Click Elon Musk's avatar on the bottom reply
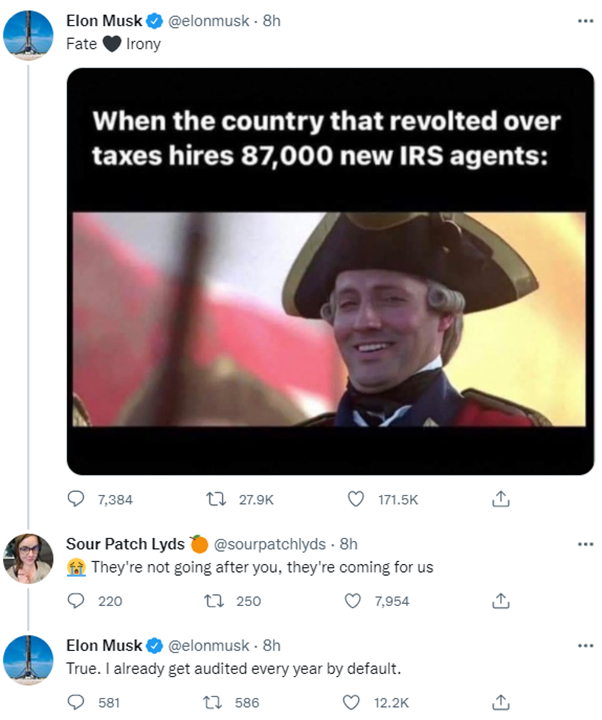 click(29, 661)
